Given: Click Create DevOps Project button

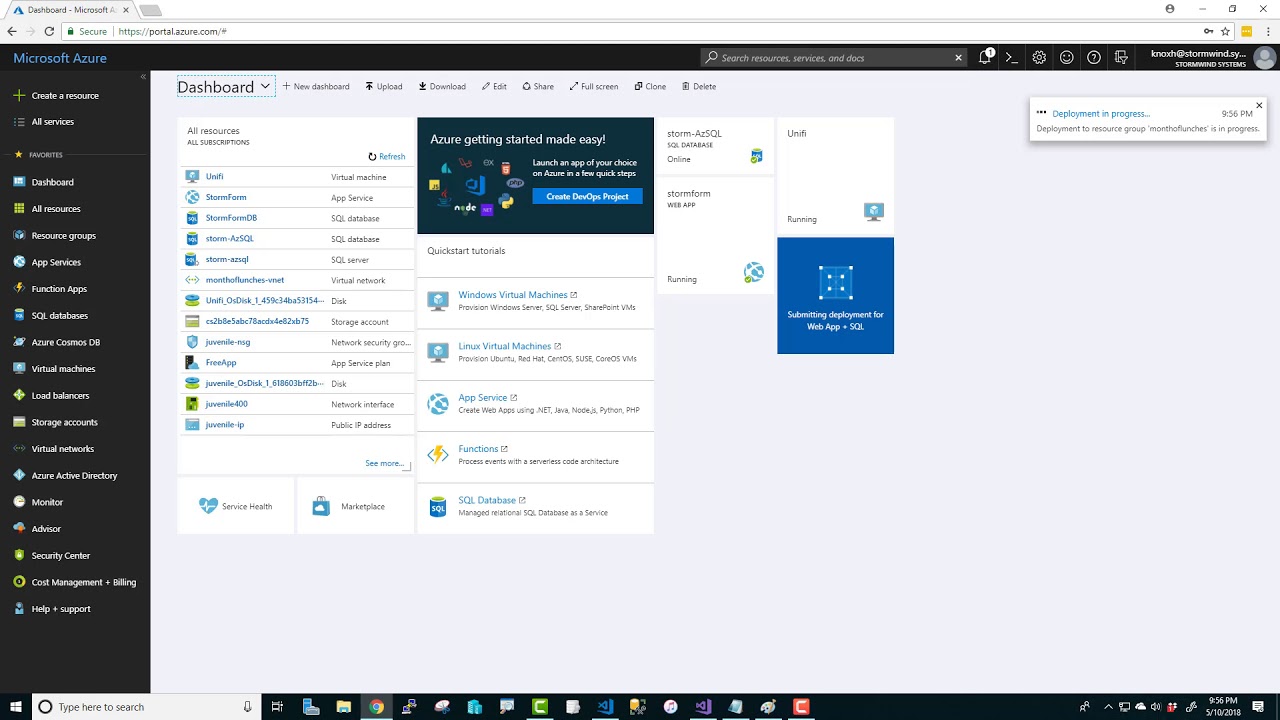Looking at the screenshot, I should [587, 197].
